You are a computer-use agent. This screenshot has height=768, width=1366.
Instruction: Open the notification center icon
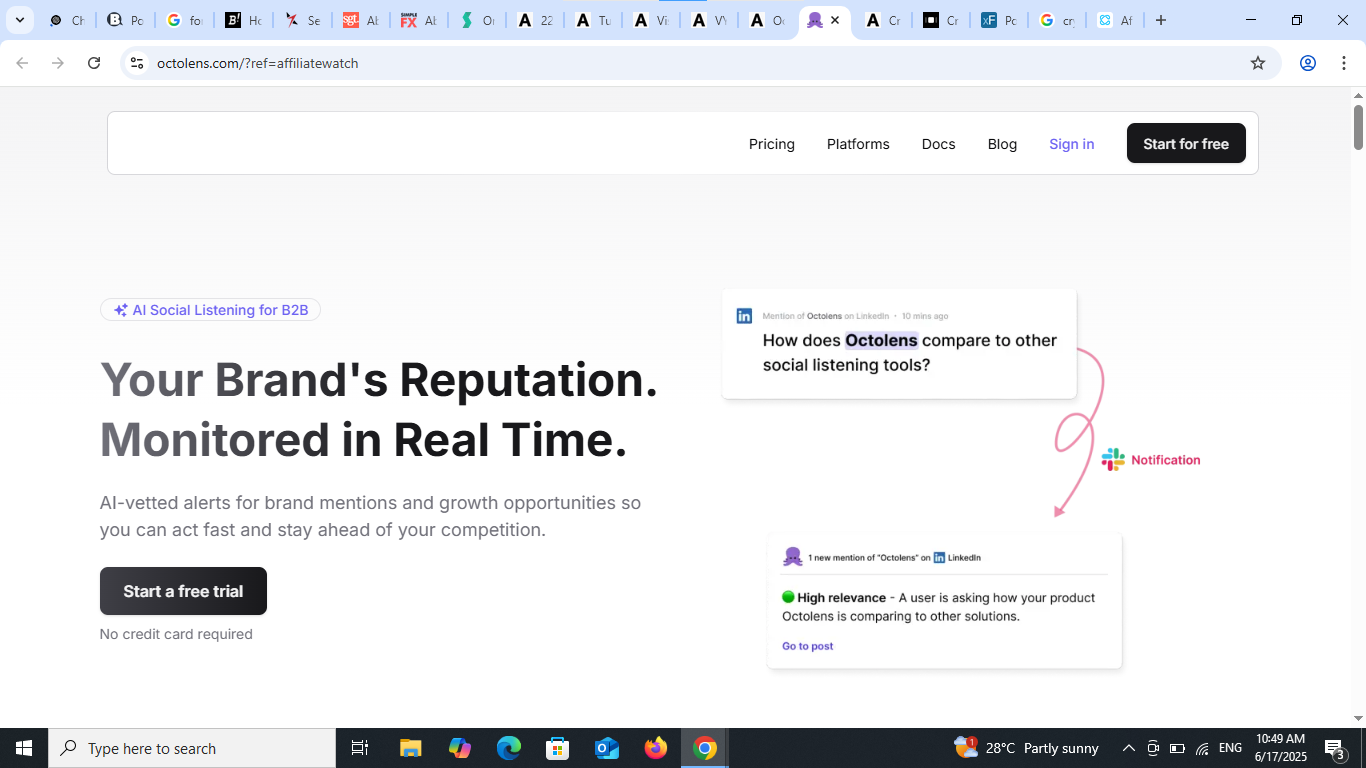tap(1334, 748)
